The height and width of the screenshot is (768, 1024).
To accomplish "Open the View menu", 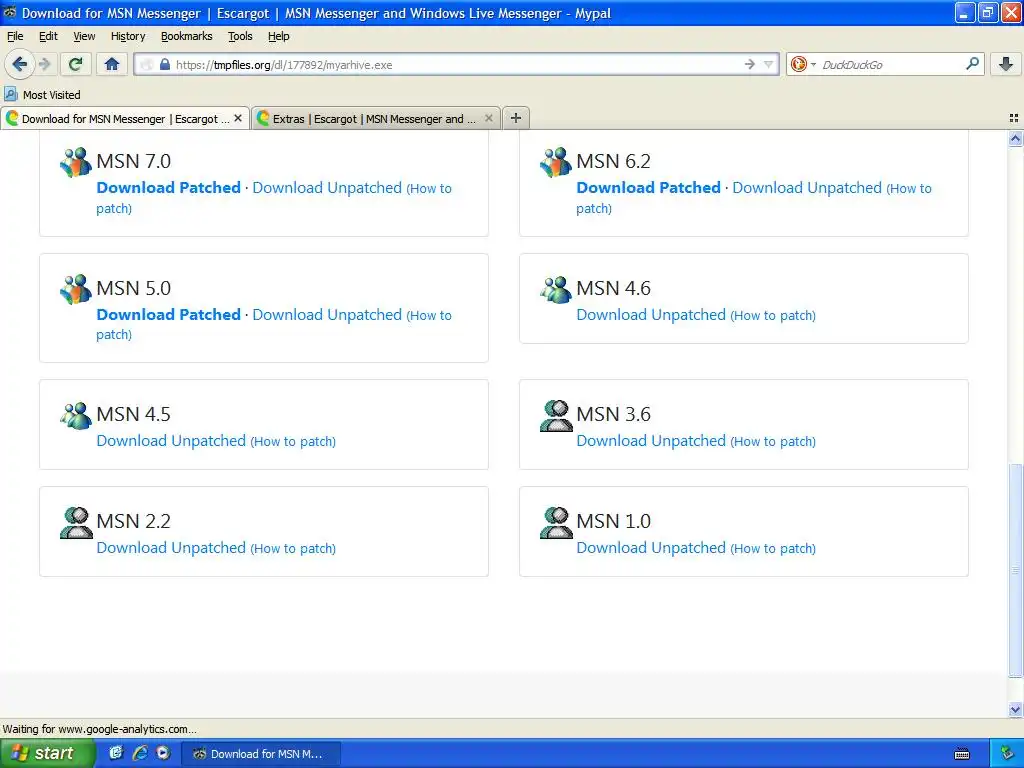I will 84,36.
